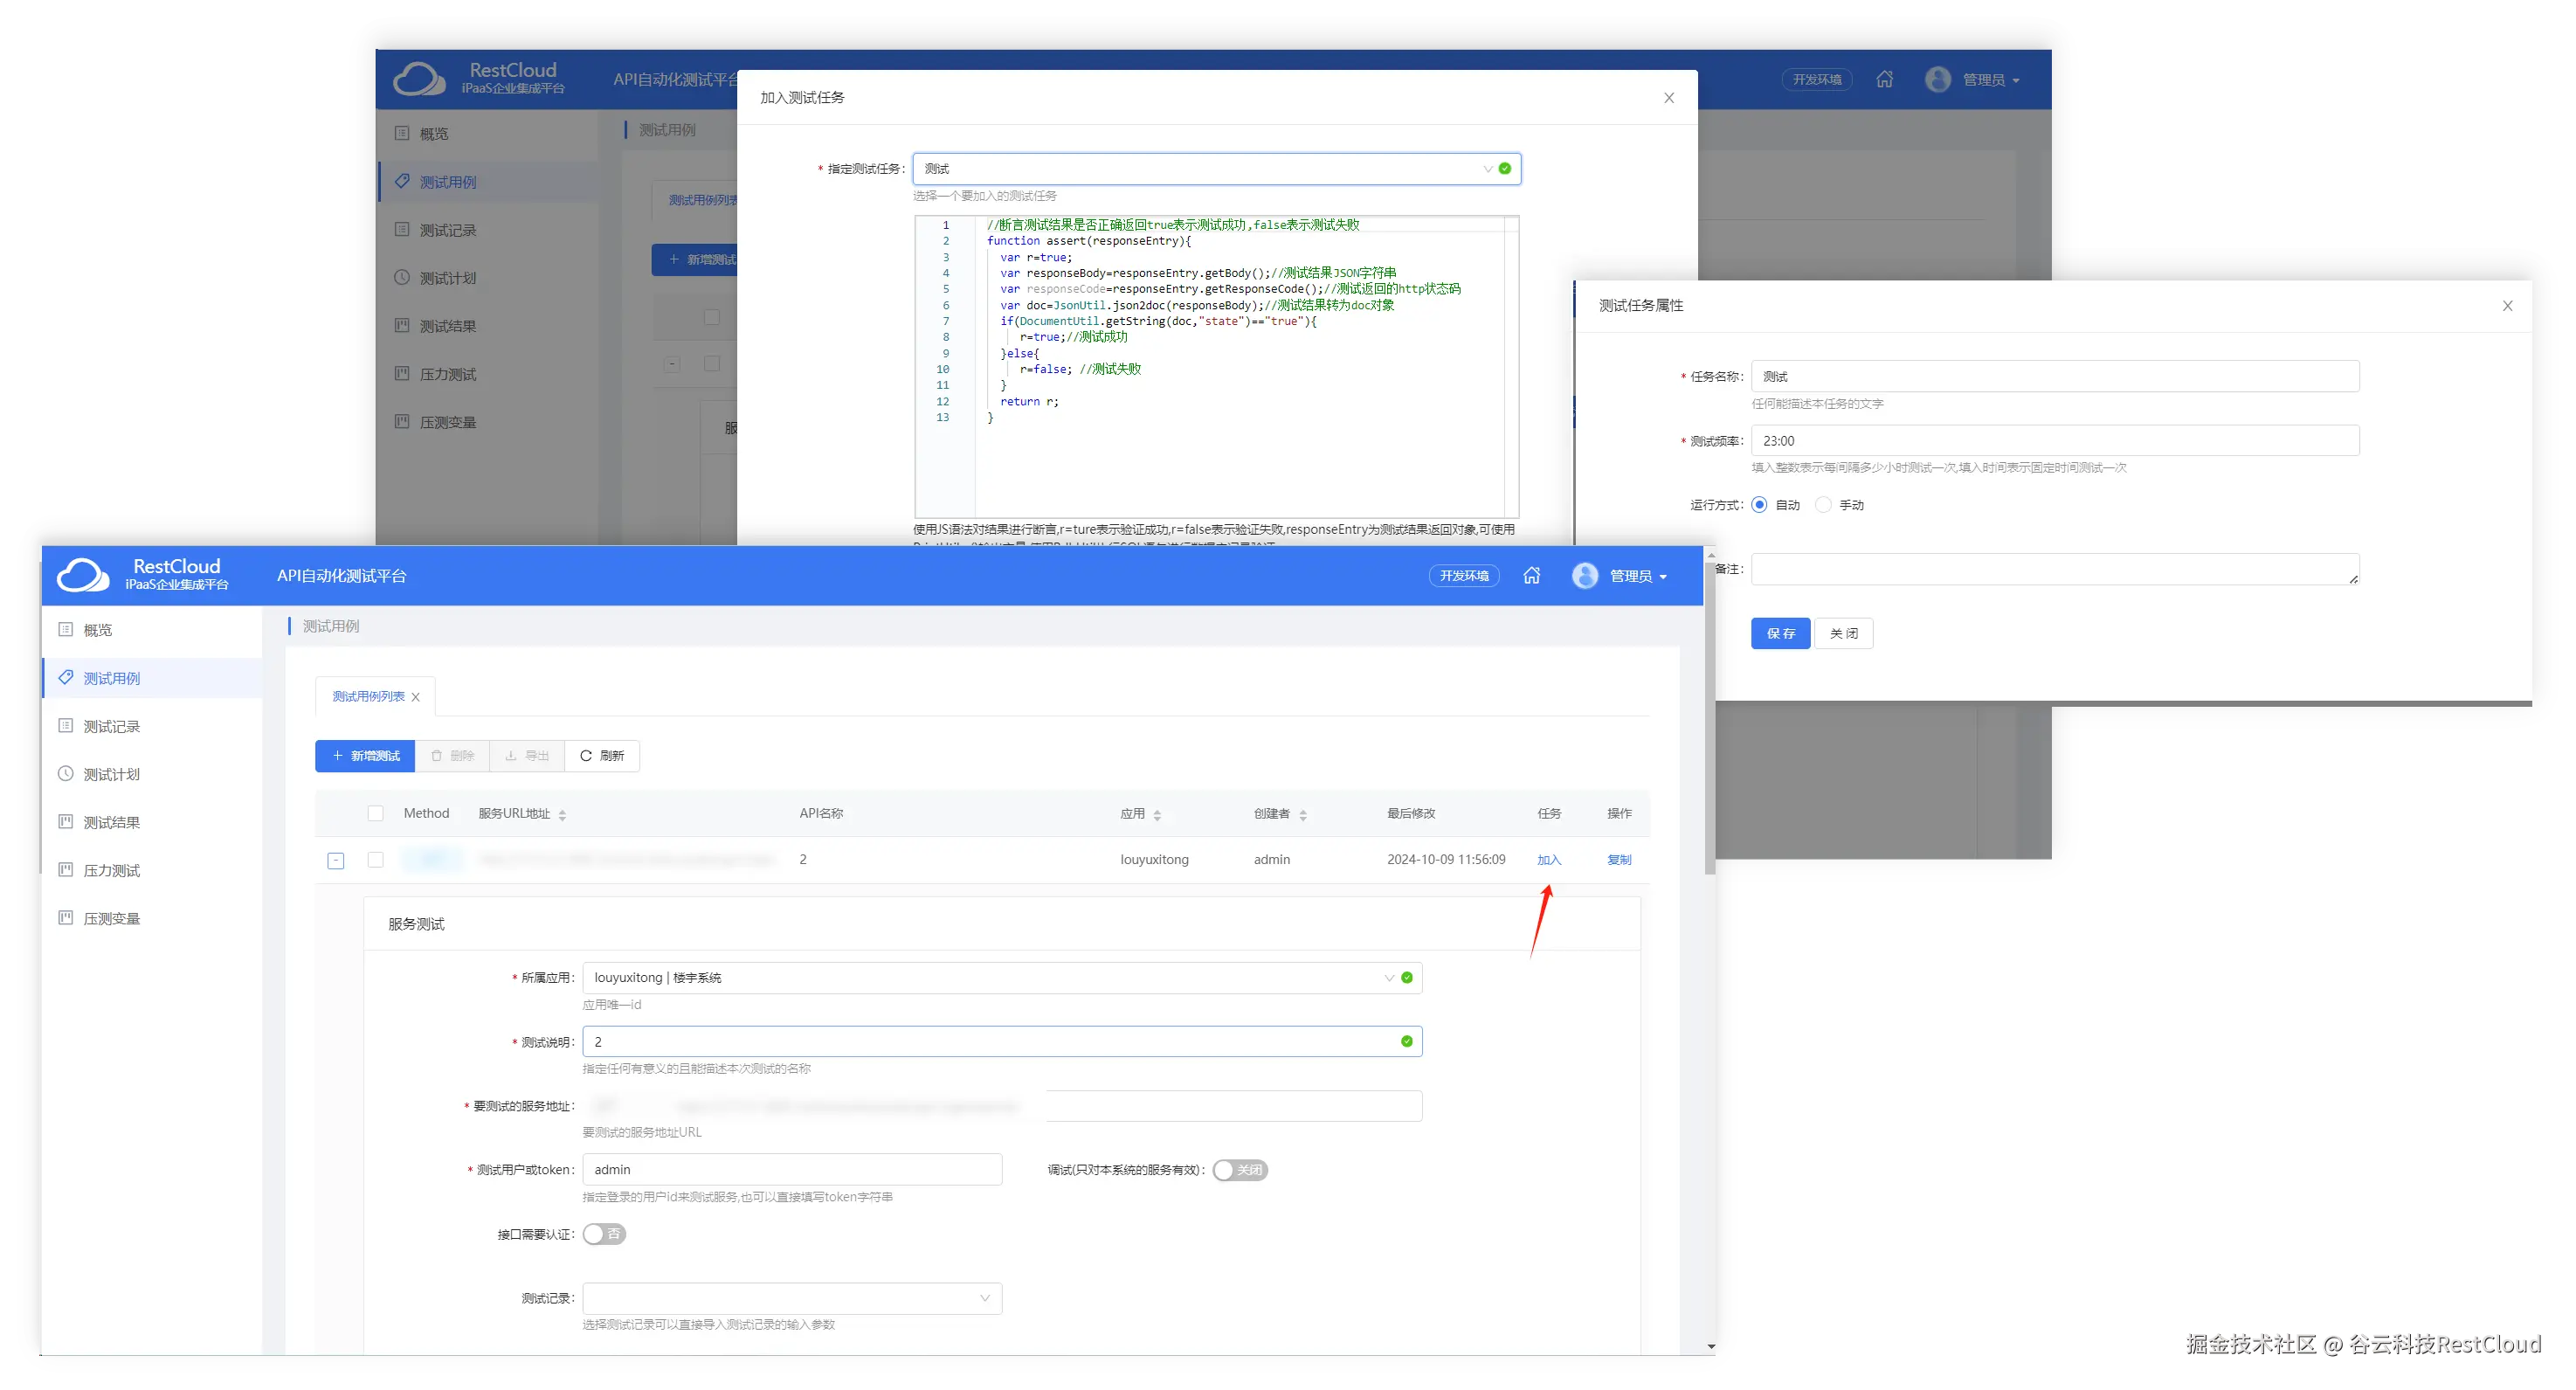Open 测试记录 menu in the sidebar

point(111,727)
